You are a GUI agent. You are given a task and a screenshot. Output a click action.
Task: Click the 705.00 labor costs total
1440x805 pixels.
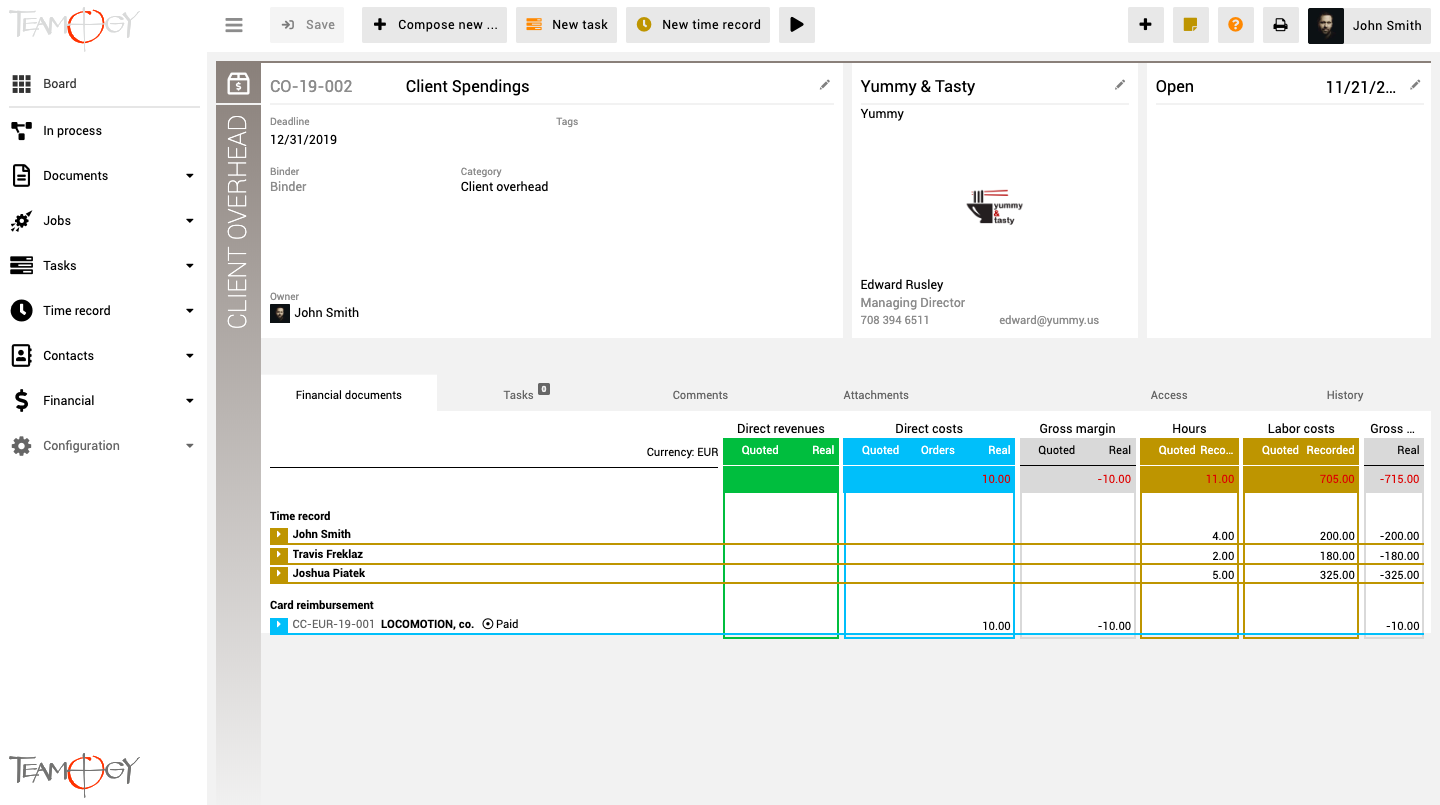pyautogui.click(x=1337, y=479)
